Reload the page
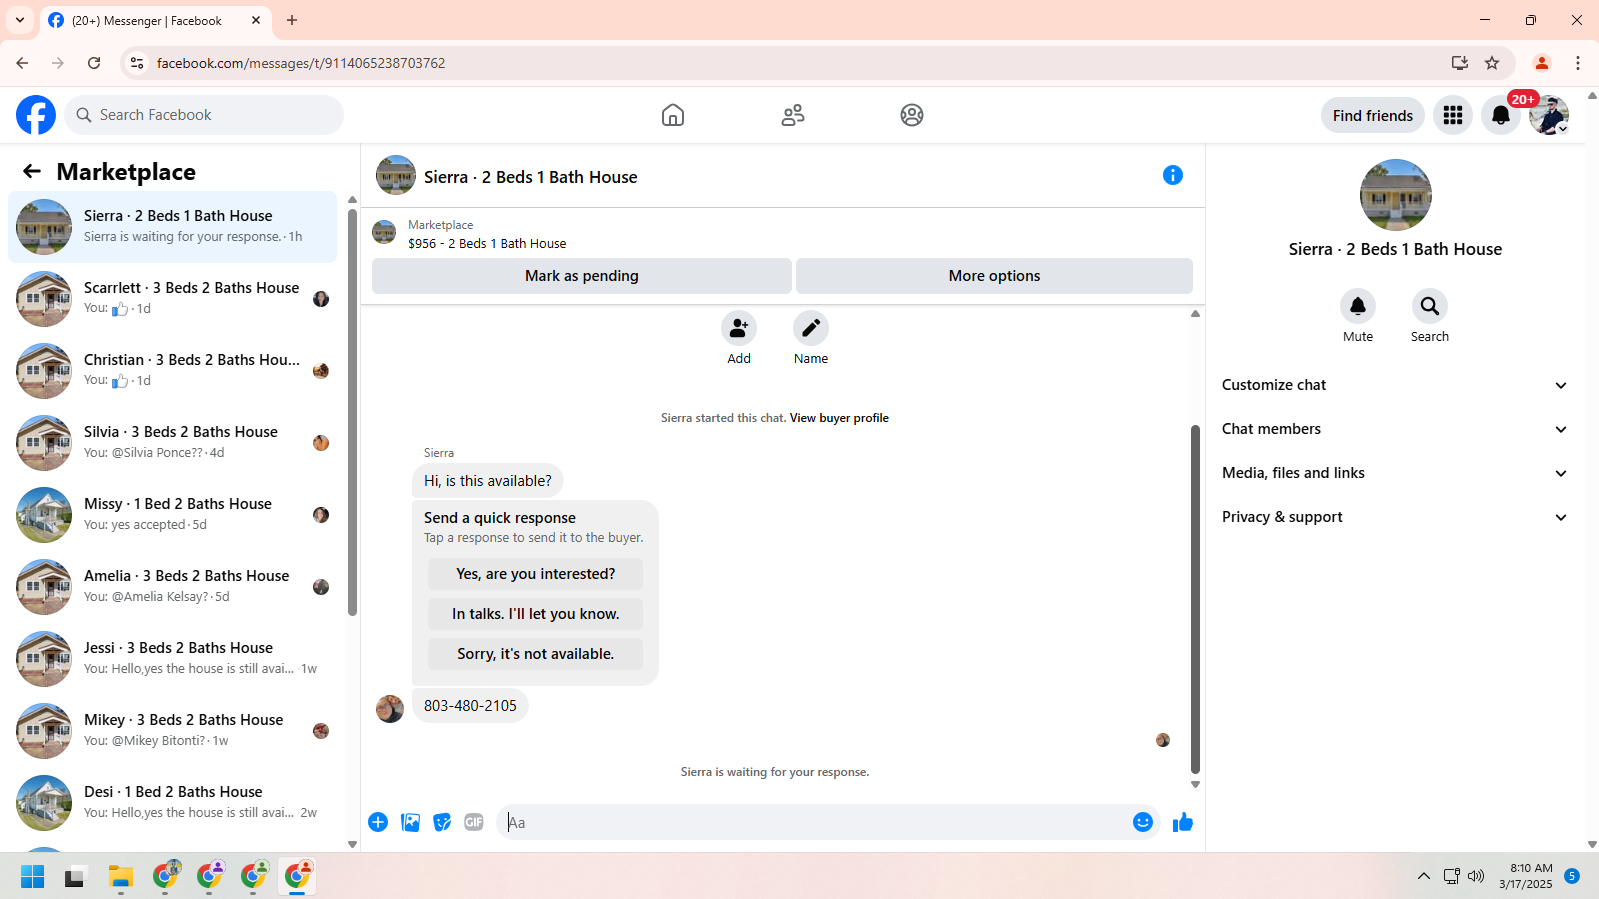 coord(94,63)
